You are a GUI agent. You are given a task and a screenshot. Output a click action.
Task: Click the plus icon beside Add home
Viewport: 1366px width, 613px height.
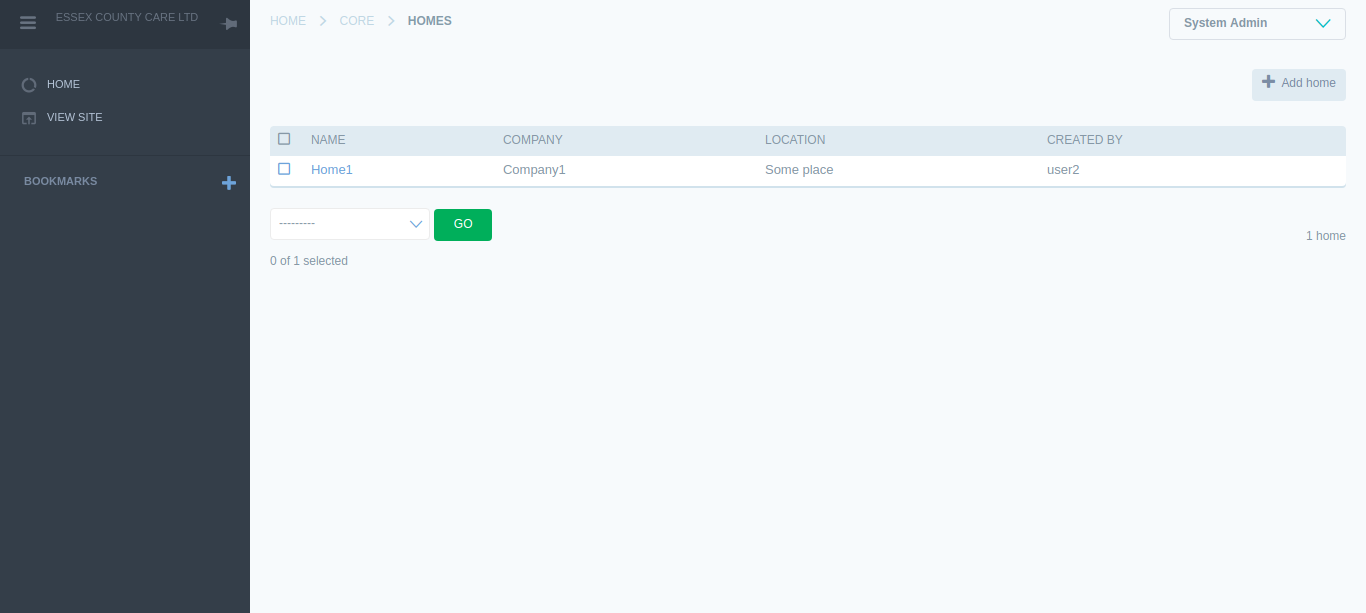(x=1268, y=82)
